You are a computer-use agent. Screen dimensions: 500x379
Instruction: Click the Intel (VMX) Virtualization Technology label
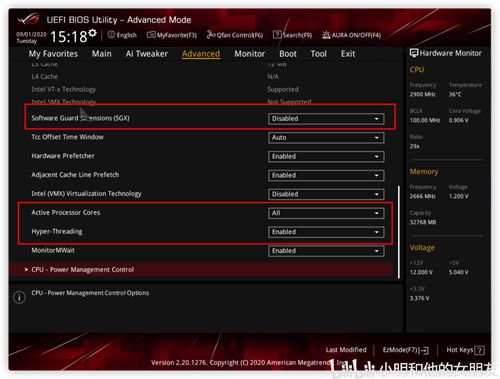(86, 194)
